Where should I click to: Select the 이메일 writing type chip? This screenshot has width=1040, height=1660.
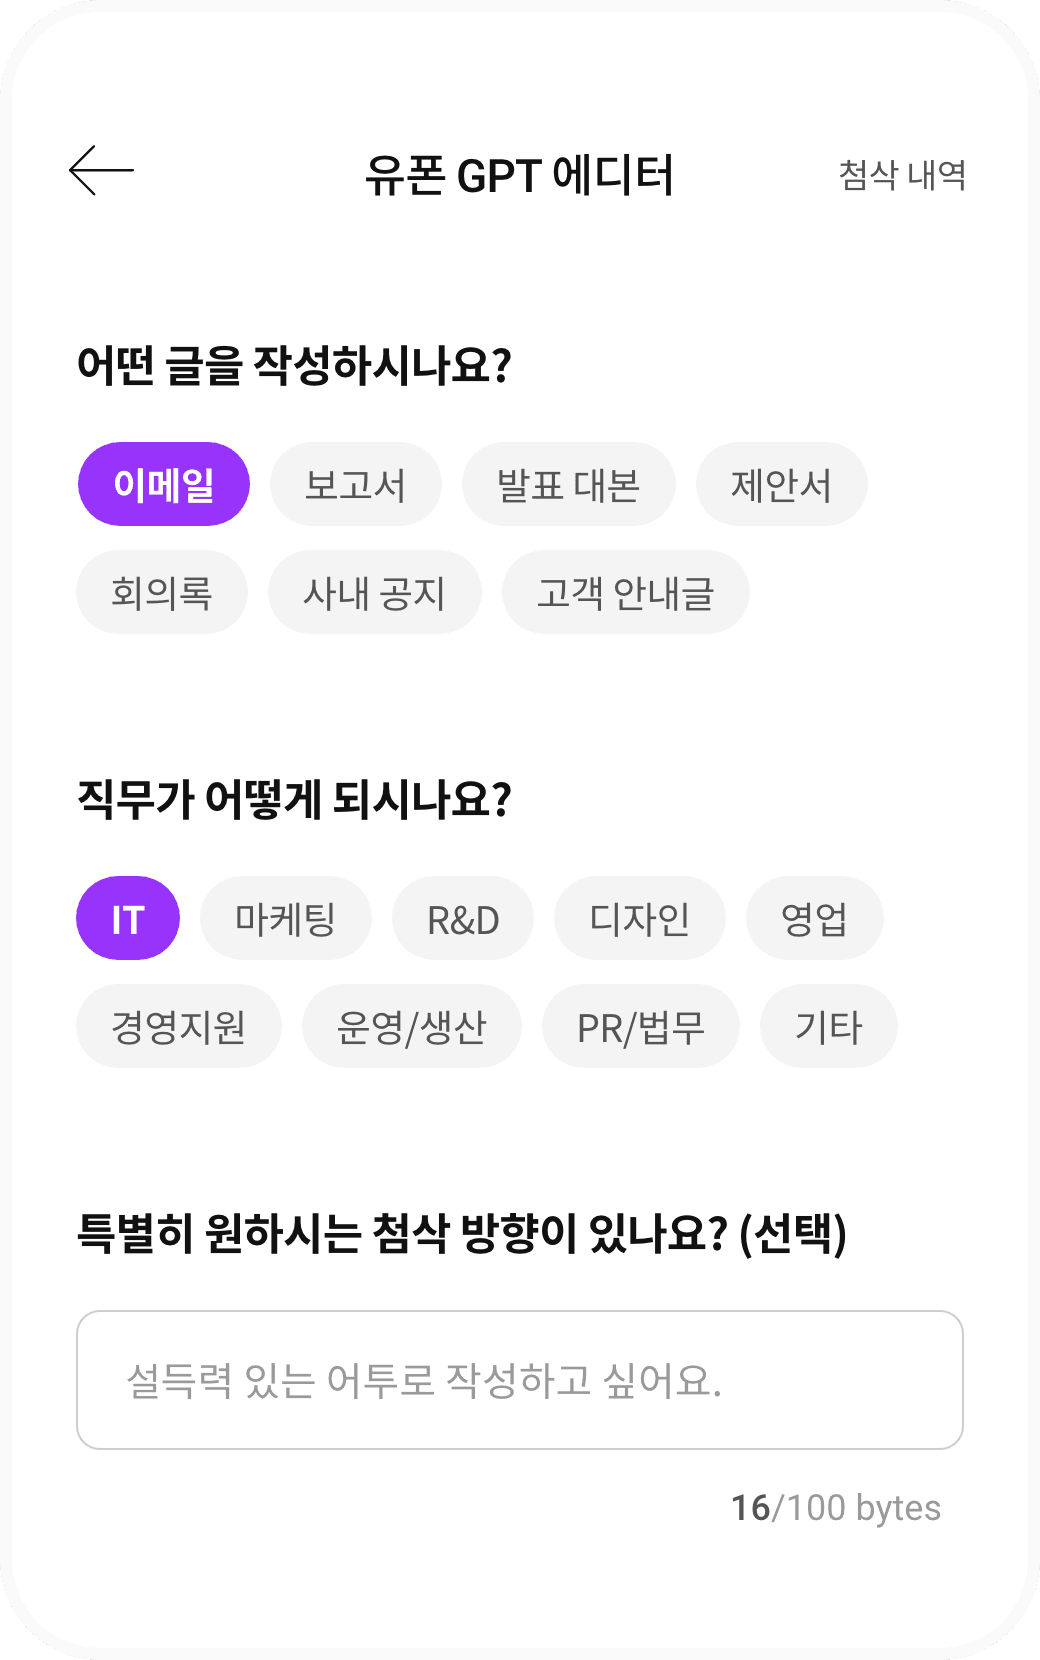point(164,485)
